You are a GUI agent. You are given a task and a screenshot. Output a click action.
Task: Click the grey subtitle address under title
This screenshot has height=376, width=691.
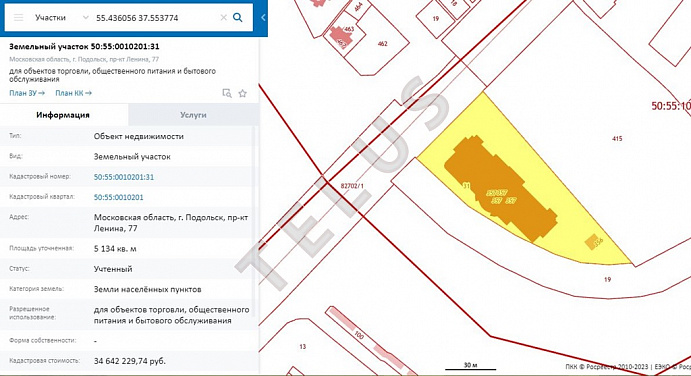[x=84, y=59]
